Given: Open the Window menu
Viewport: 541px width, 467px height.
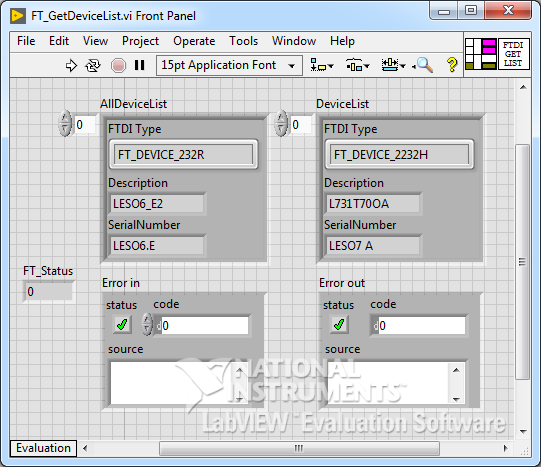Looking at the screenshot, I should coord(294,41).
